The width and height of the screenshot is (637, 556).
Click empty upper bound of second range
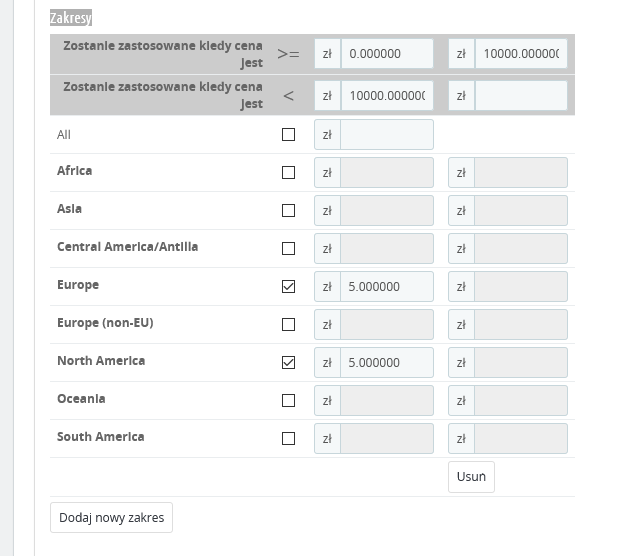point(520,96)
